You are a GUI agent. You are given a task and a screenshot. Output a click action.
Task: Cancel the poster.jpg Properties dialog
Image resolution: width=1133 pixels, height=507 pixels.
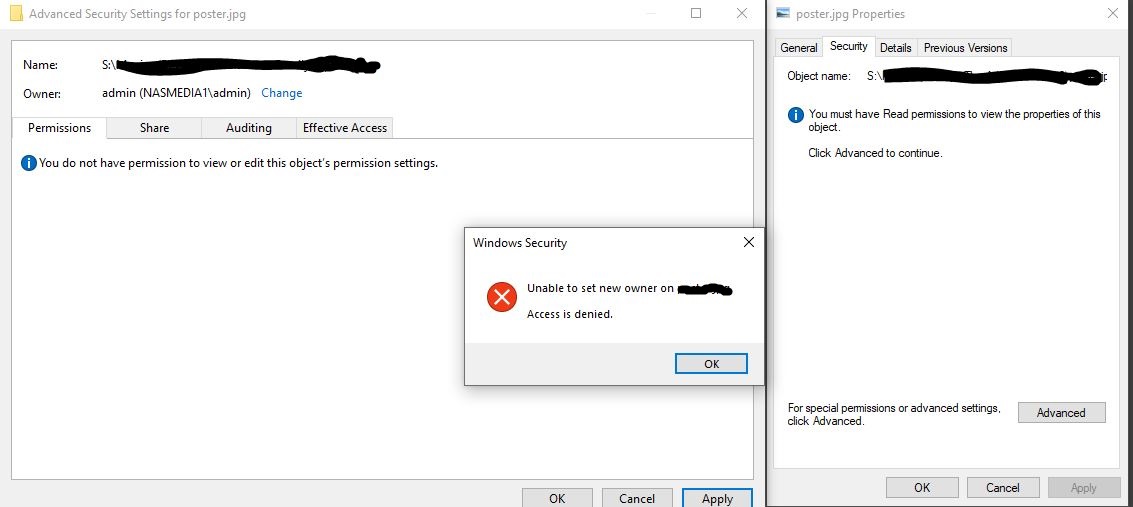click(x=1002, y=488)
